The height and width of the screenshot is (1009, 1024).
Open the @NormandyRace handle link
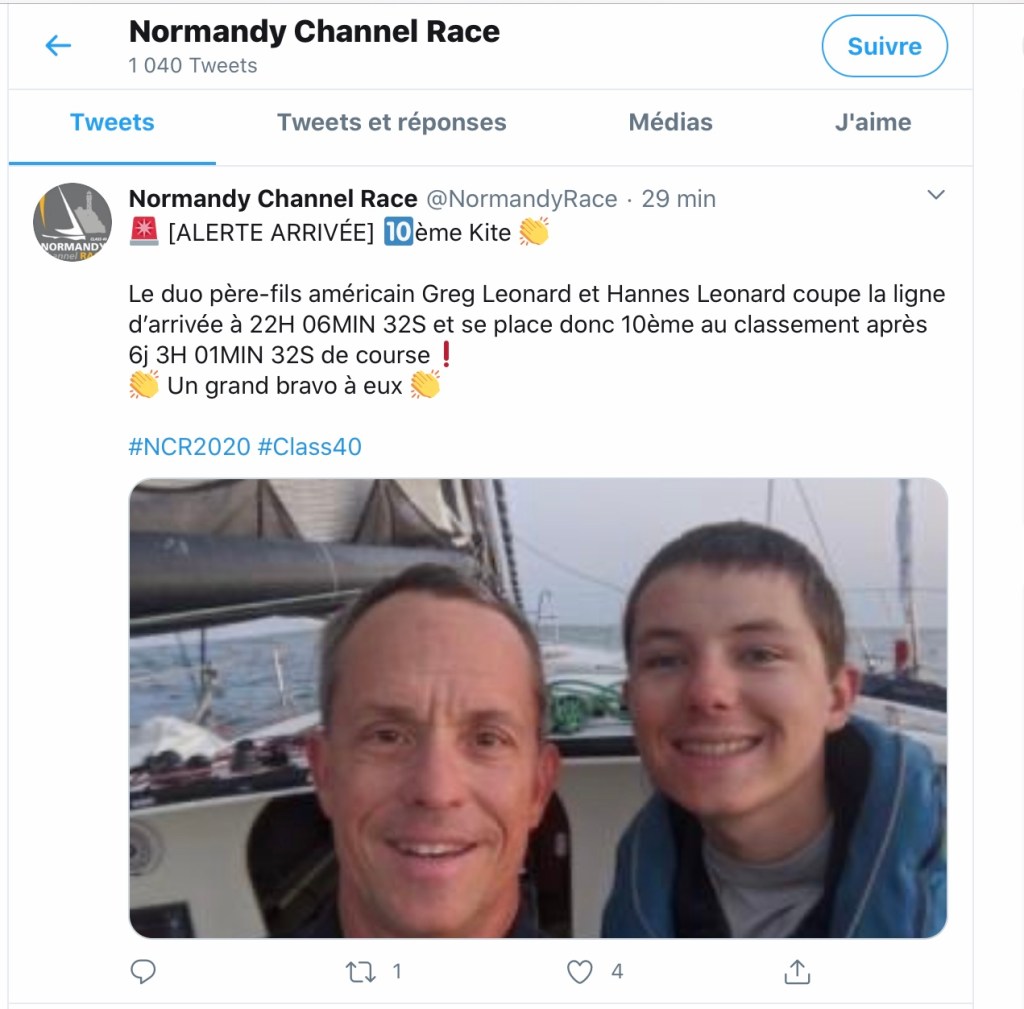coord(522,199)
